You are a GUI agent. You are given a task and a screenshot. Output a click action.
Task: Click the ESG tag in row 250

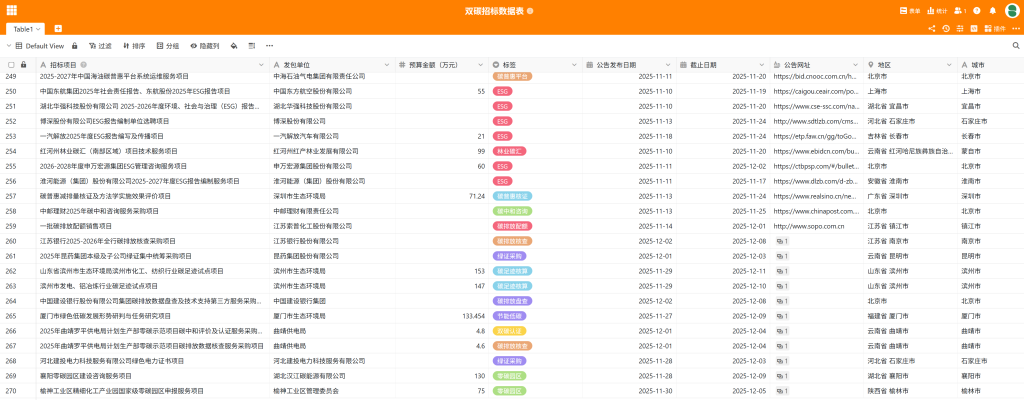[x=502, y=91]
